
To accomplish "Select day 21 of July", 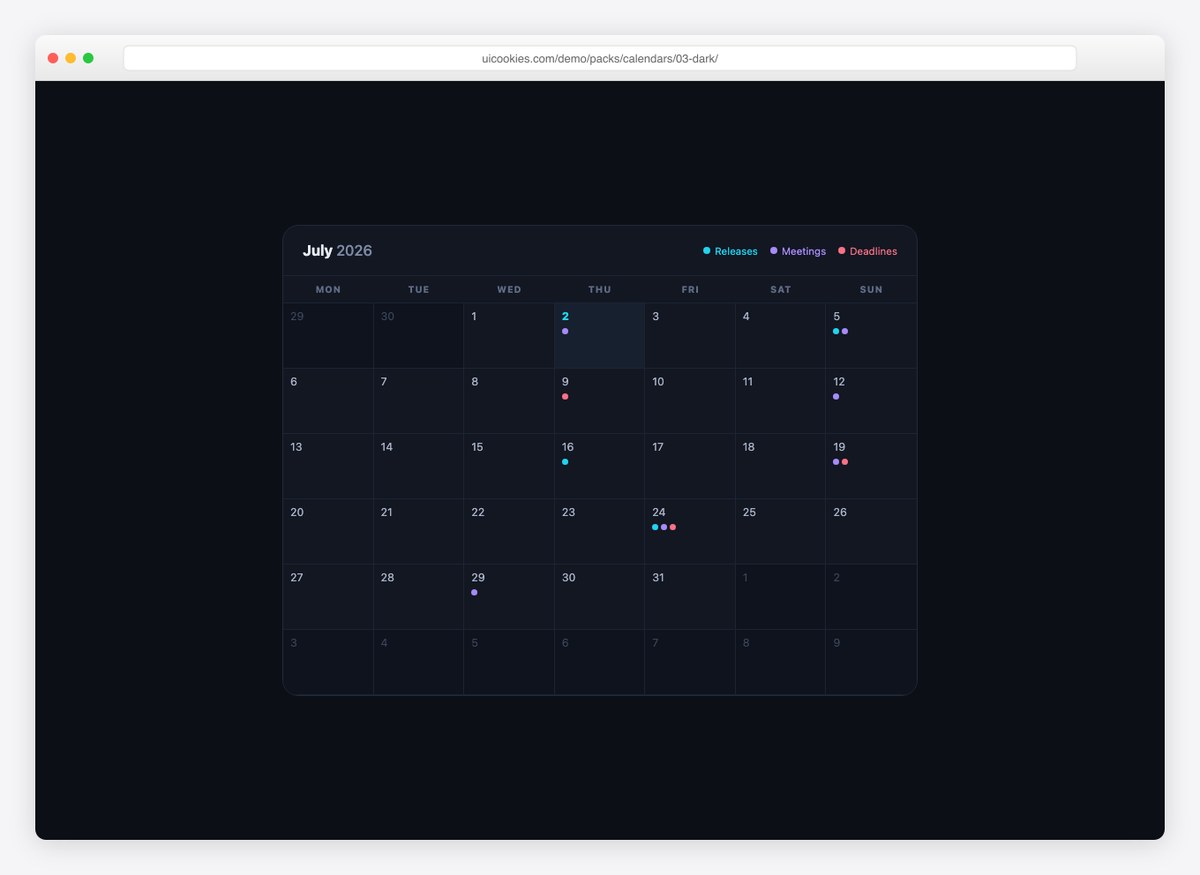I will tap(419, 531).
